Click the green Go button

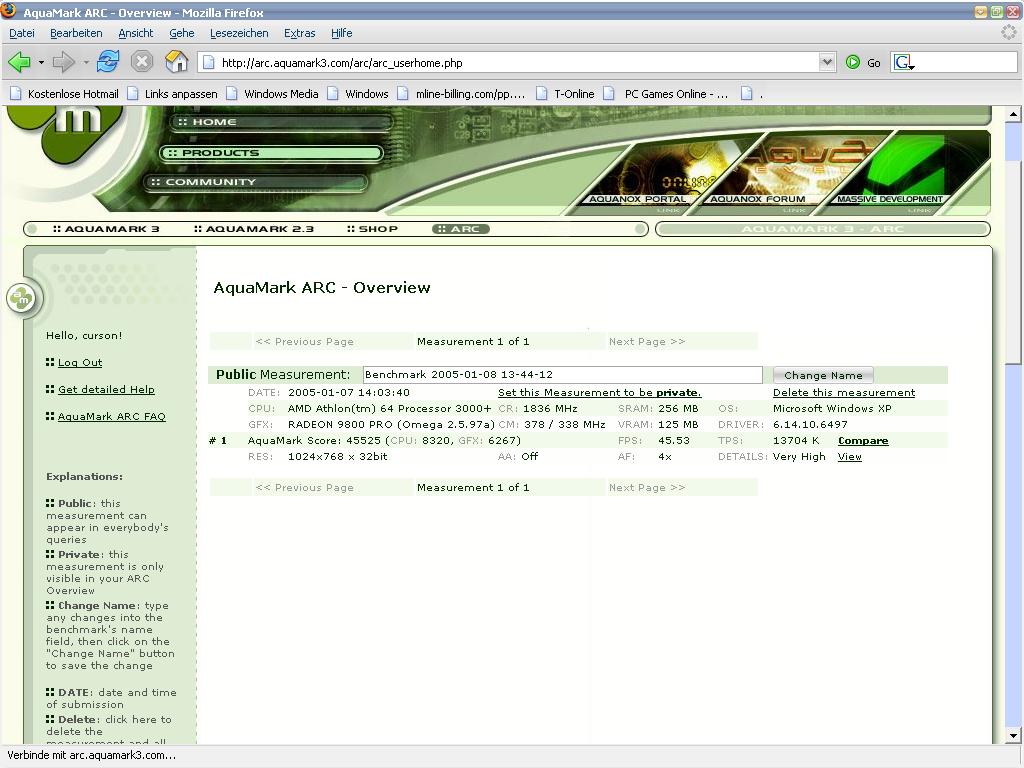pos(863,63)
